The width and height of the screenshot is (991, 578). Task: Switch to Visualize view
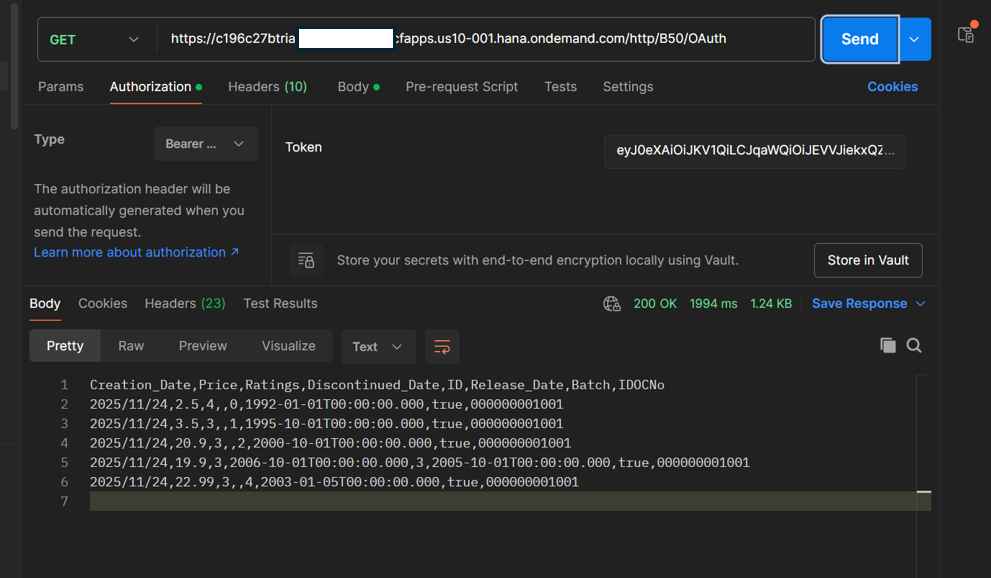click(288, 346)
